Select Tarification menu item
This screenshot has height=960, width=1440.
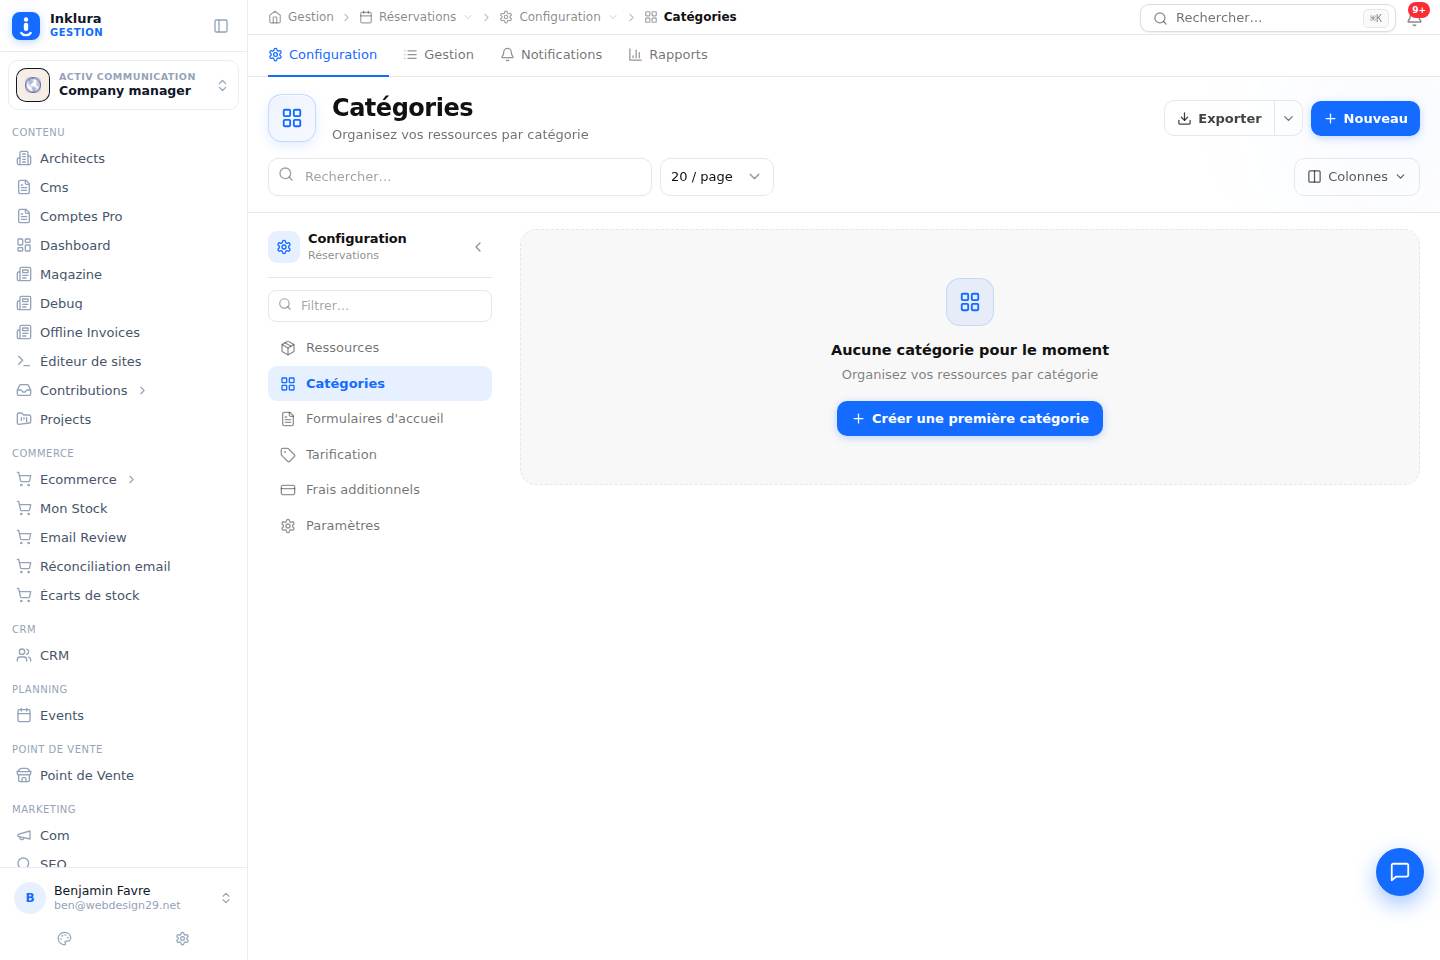coord(380,455)
